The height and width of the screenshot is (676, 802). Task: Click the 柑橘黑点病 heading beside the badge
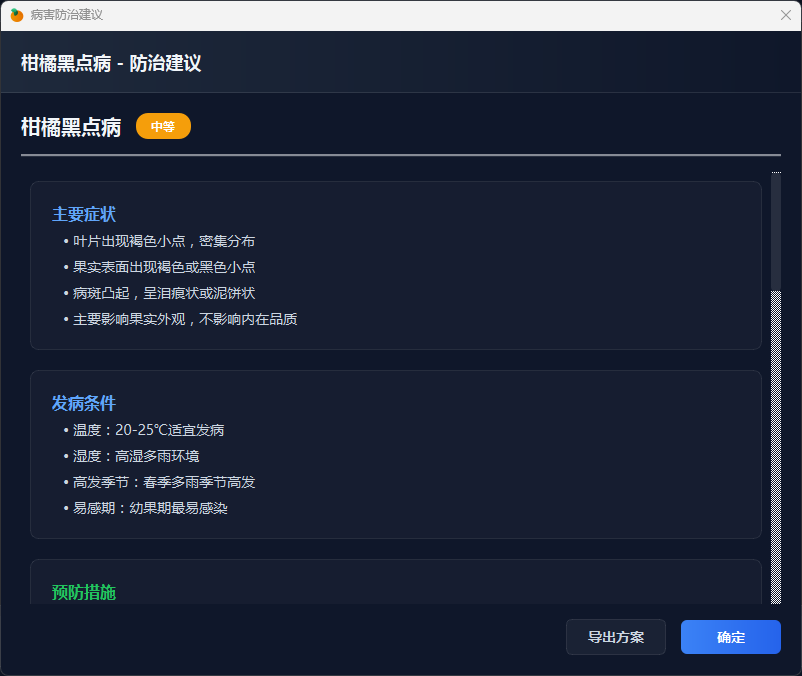point(71,127)
